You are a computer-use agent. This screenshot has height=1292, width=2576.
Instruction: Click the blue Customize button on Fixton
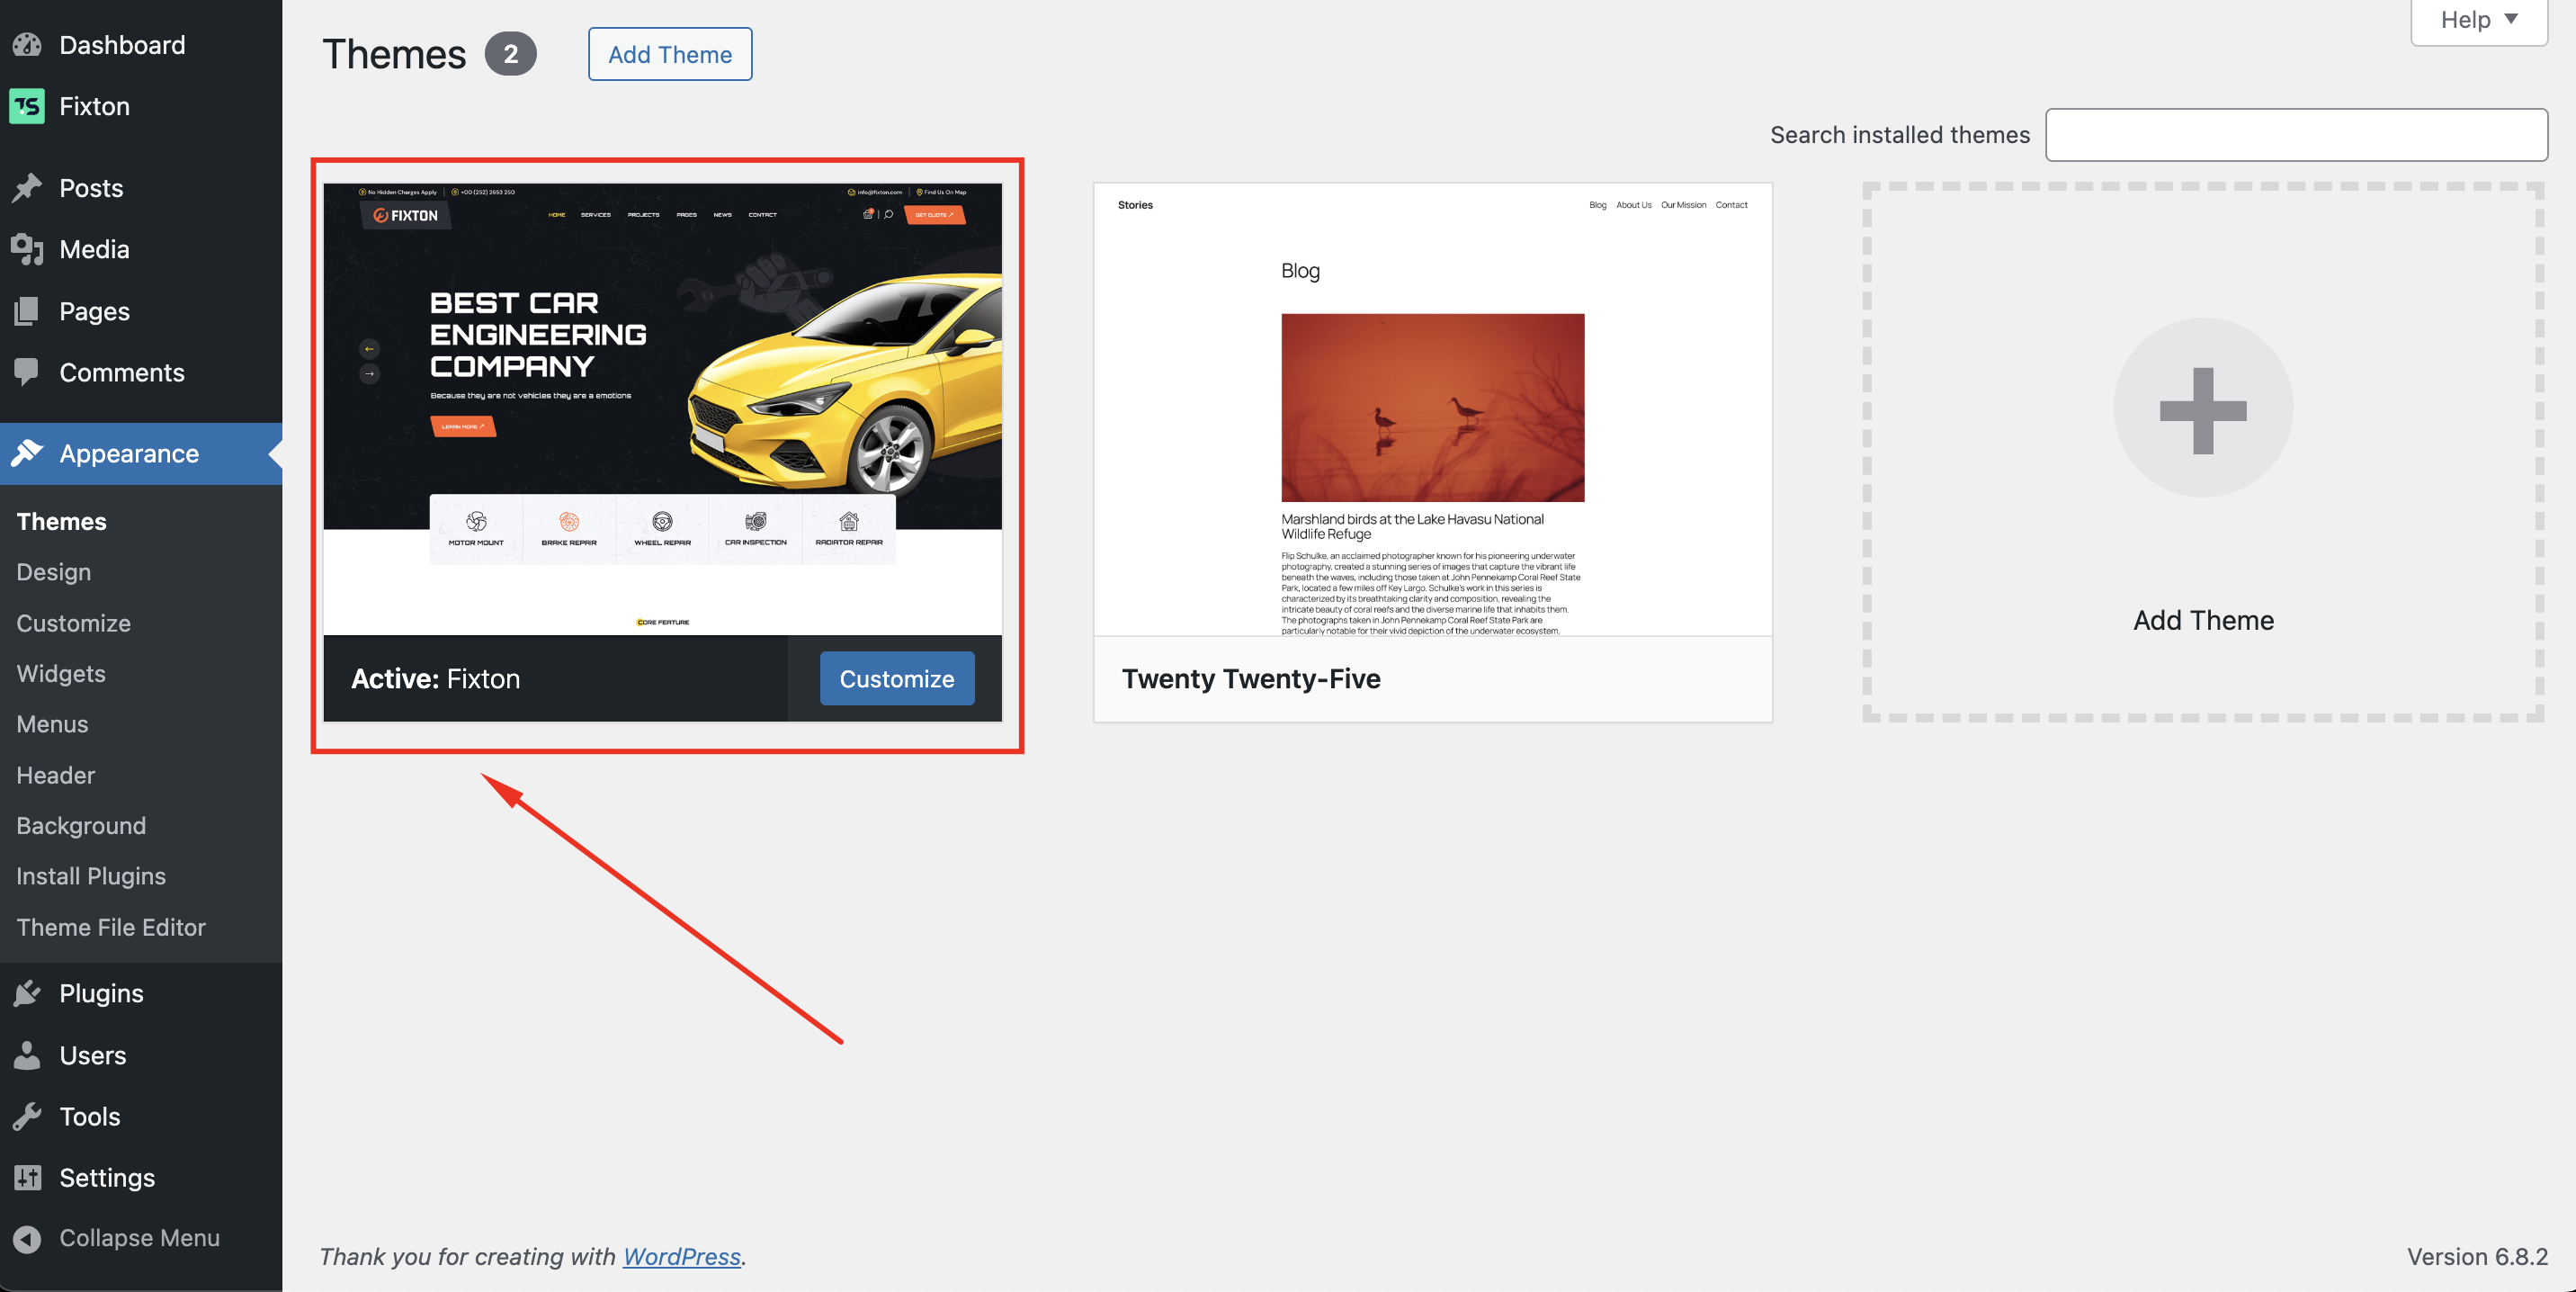click(896, 678)
